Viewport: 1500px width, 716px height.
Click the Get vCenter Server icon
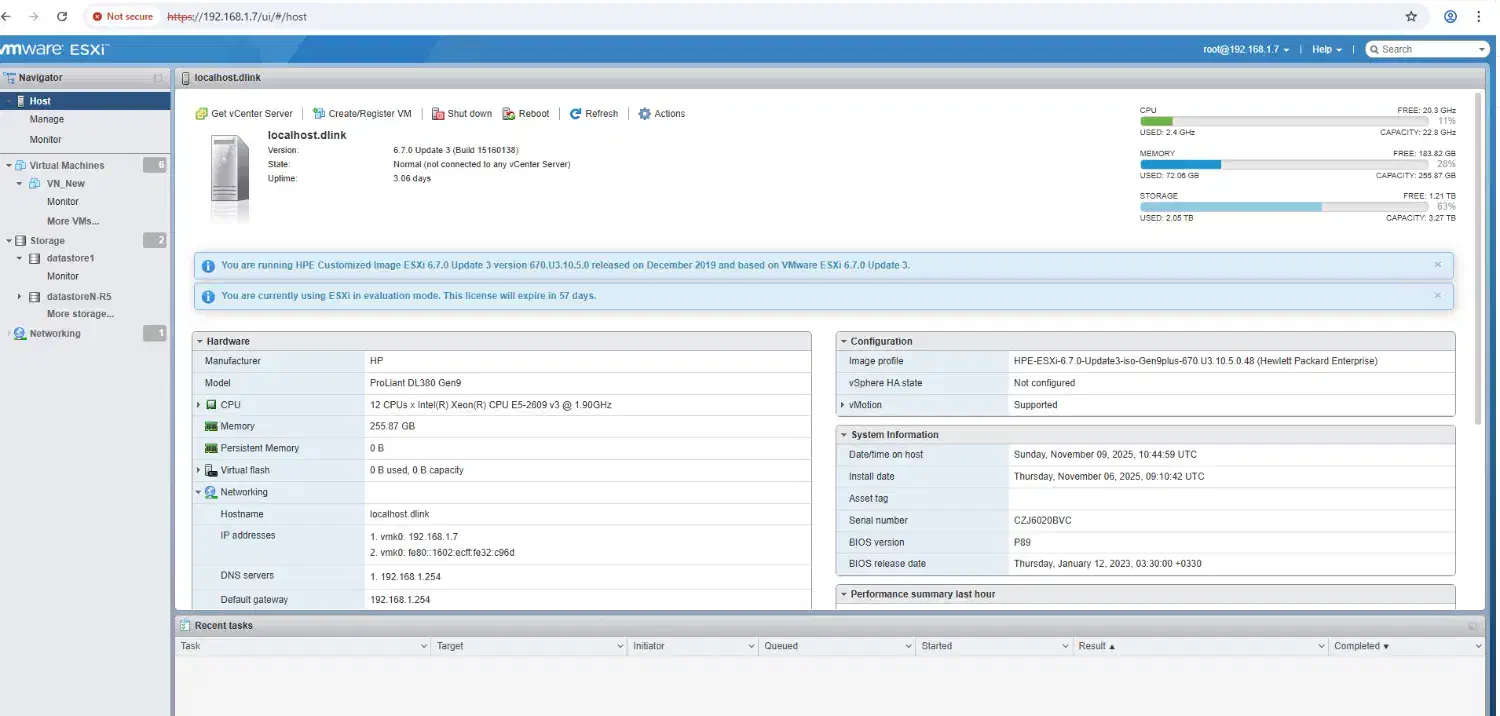click(201, 114)
